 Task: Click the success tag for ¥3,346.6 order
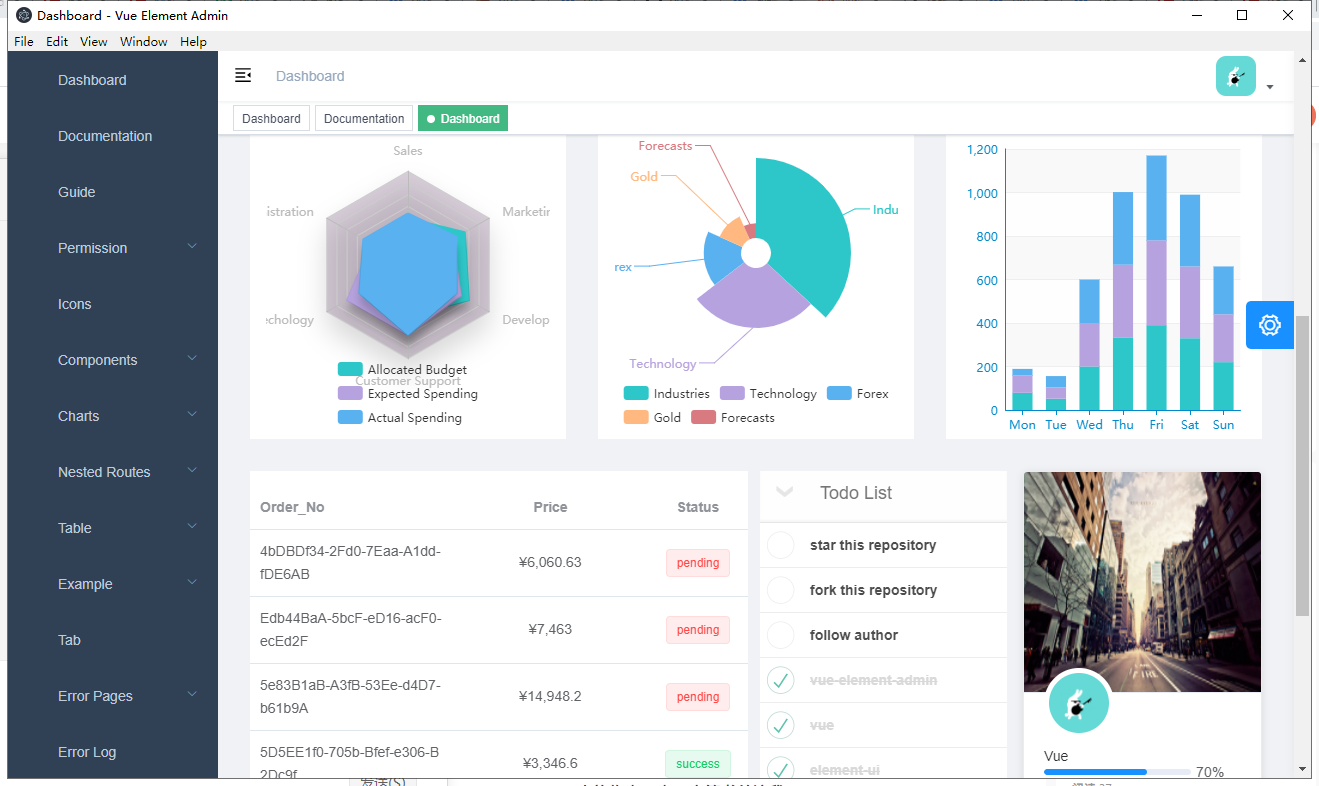(x=698, y=764)
